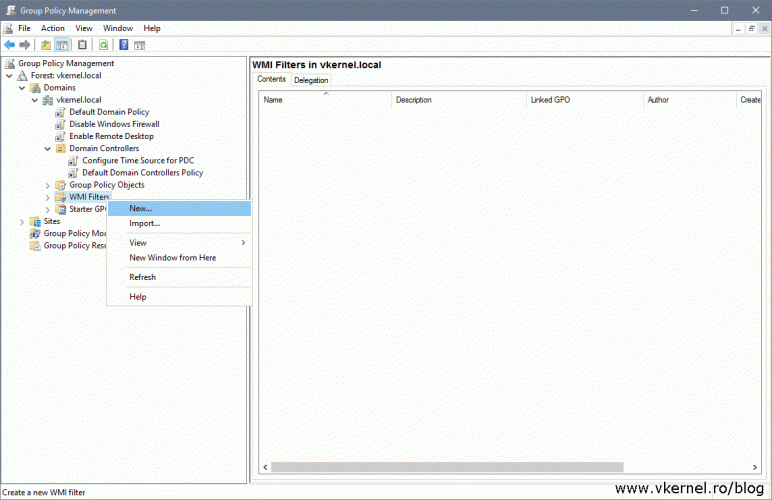Choose New... from the context menu
This screenshot has height=500, width=772.
click(x=179, y=209)
